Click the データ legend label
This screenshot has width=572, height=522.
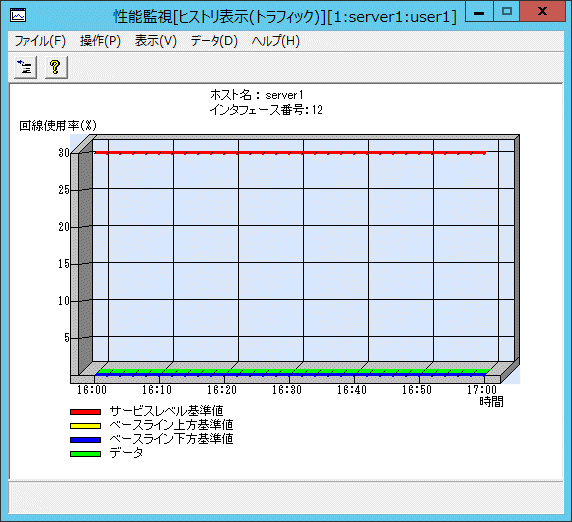point(126,453)
